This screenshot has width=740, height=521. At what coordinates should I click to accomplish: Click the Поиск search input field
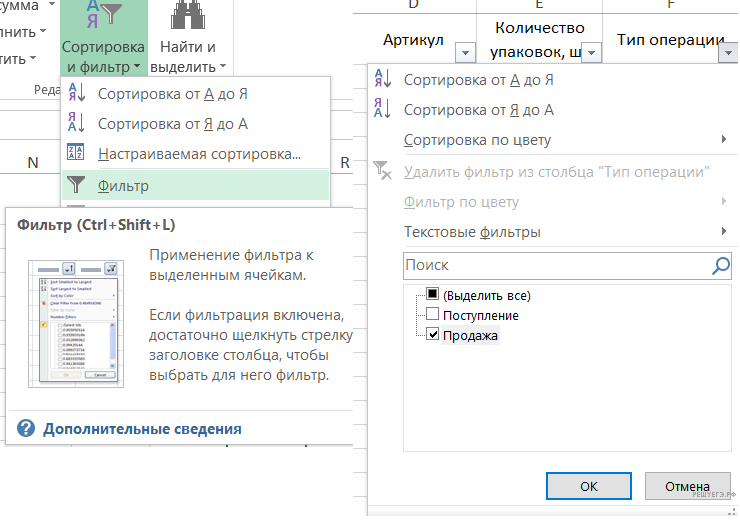click(555, 266)
